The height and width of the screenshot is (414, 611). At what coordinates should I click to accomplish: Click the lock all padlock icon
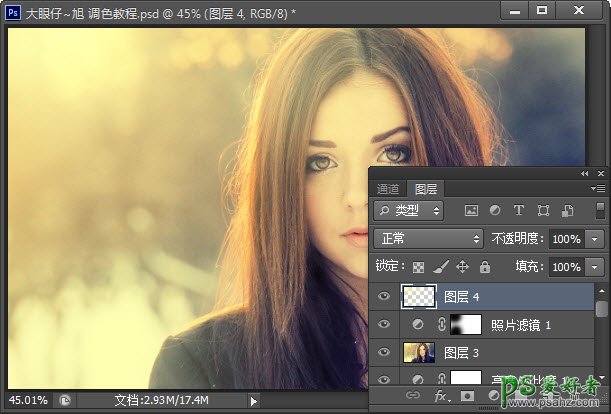[485, 267]
